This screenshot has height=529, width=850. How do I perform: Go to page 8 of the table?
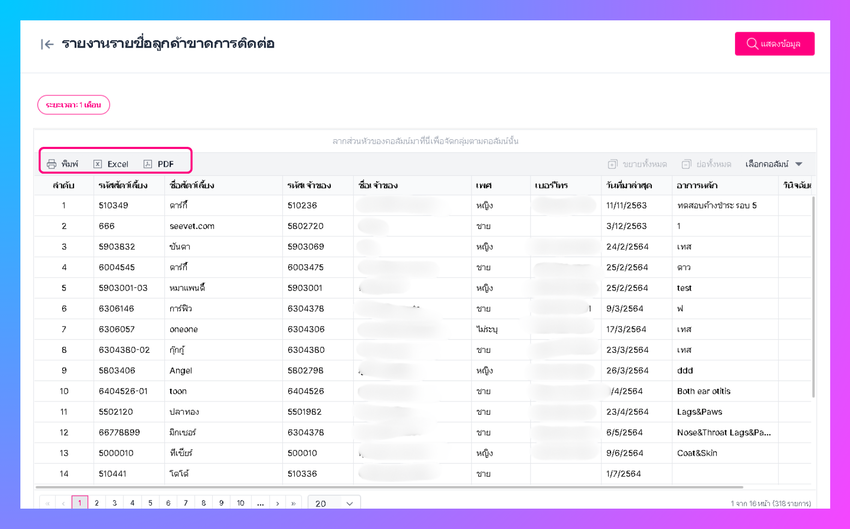203,503
